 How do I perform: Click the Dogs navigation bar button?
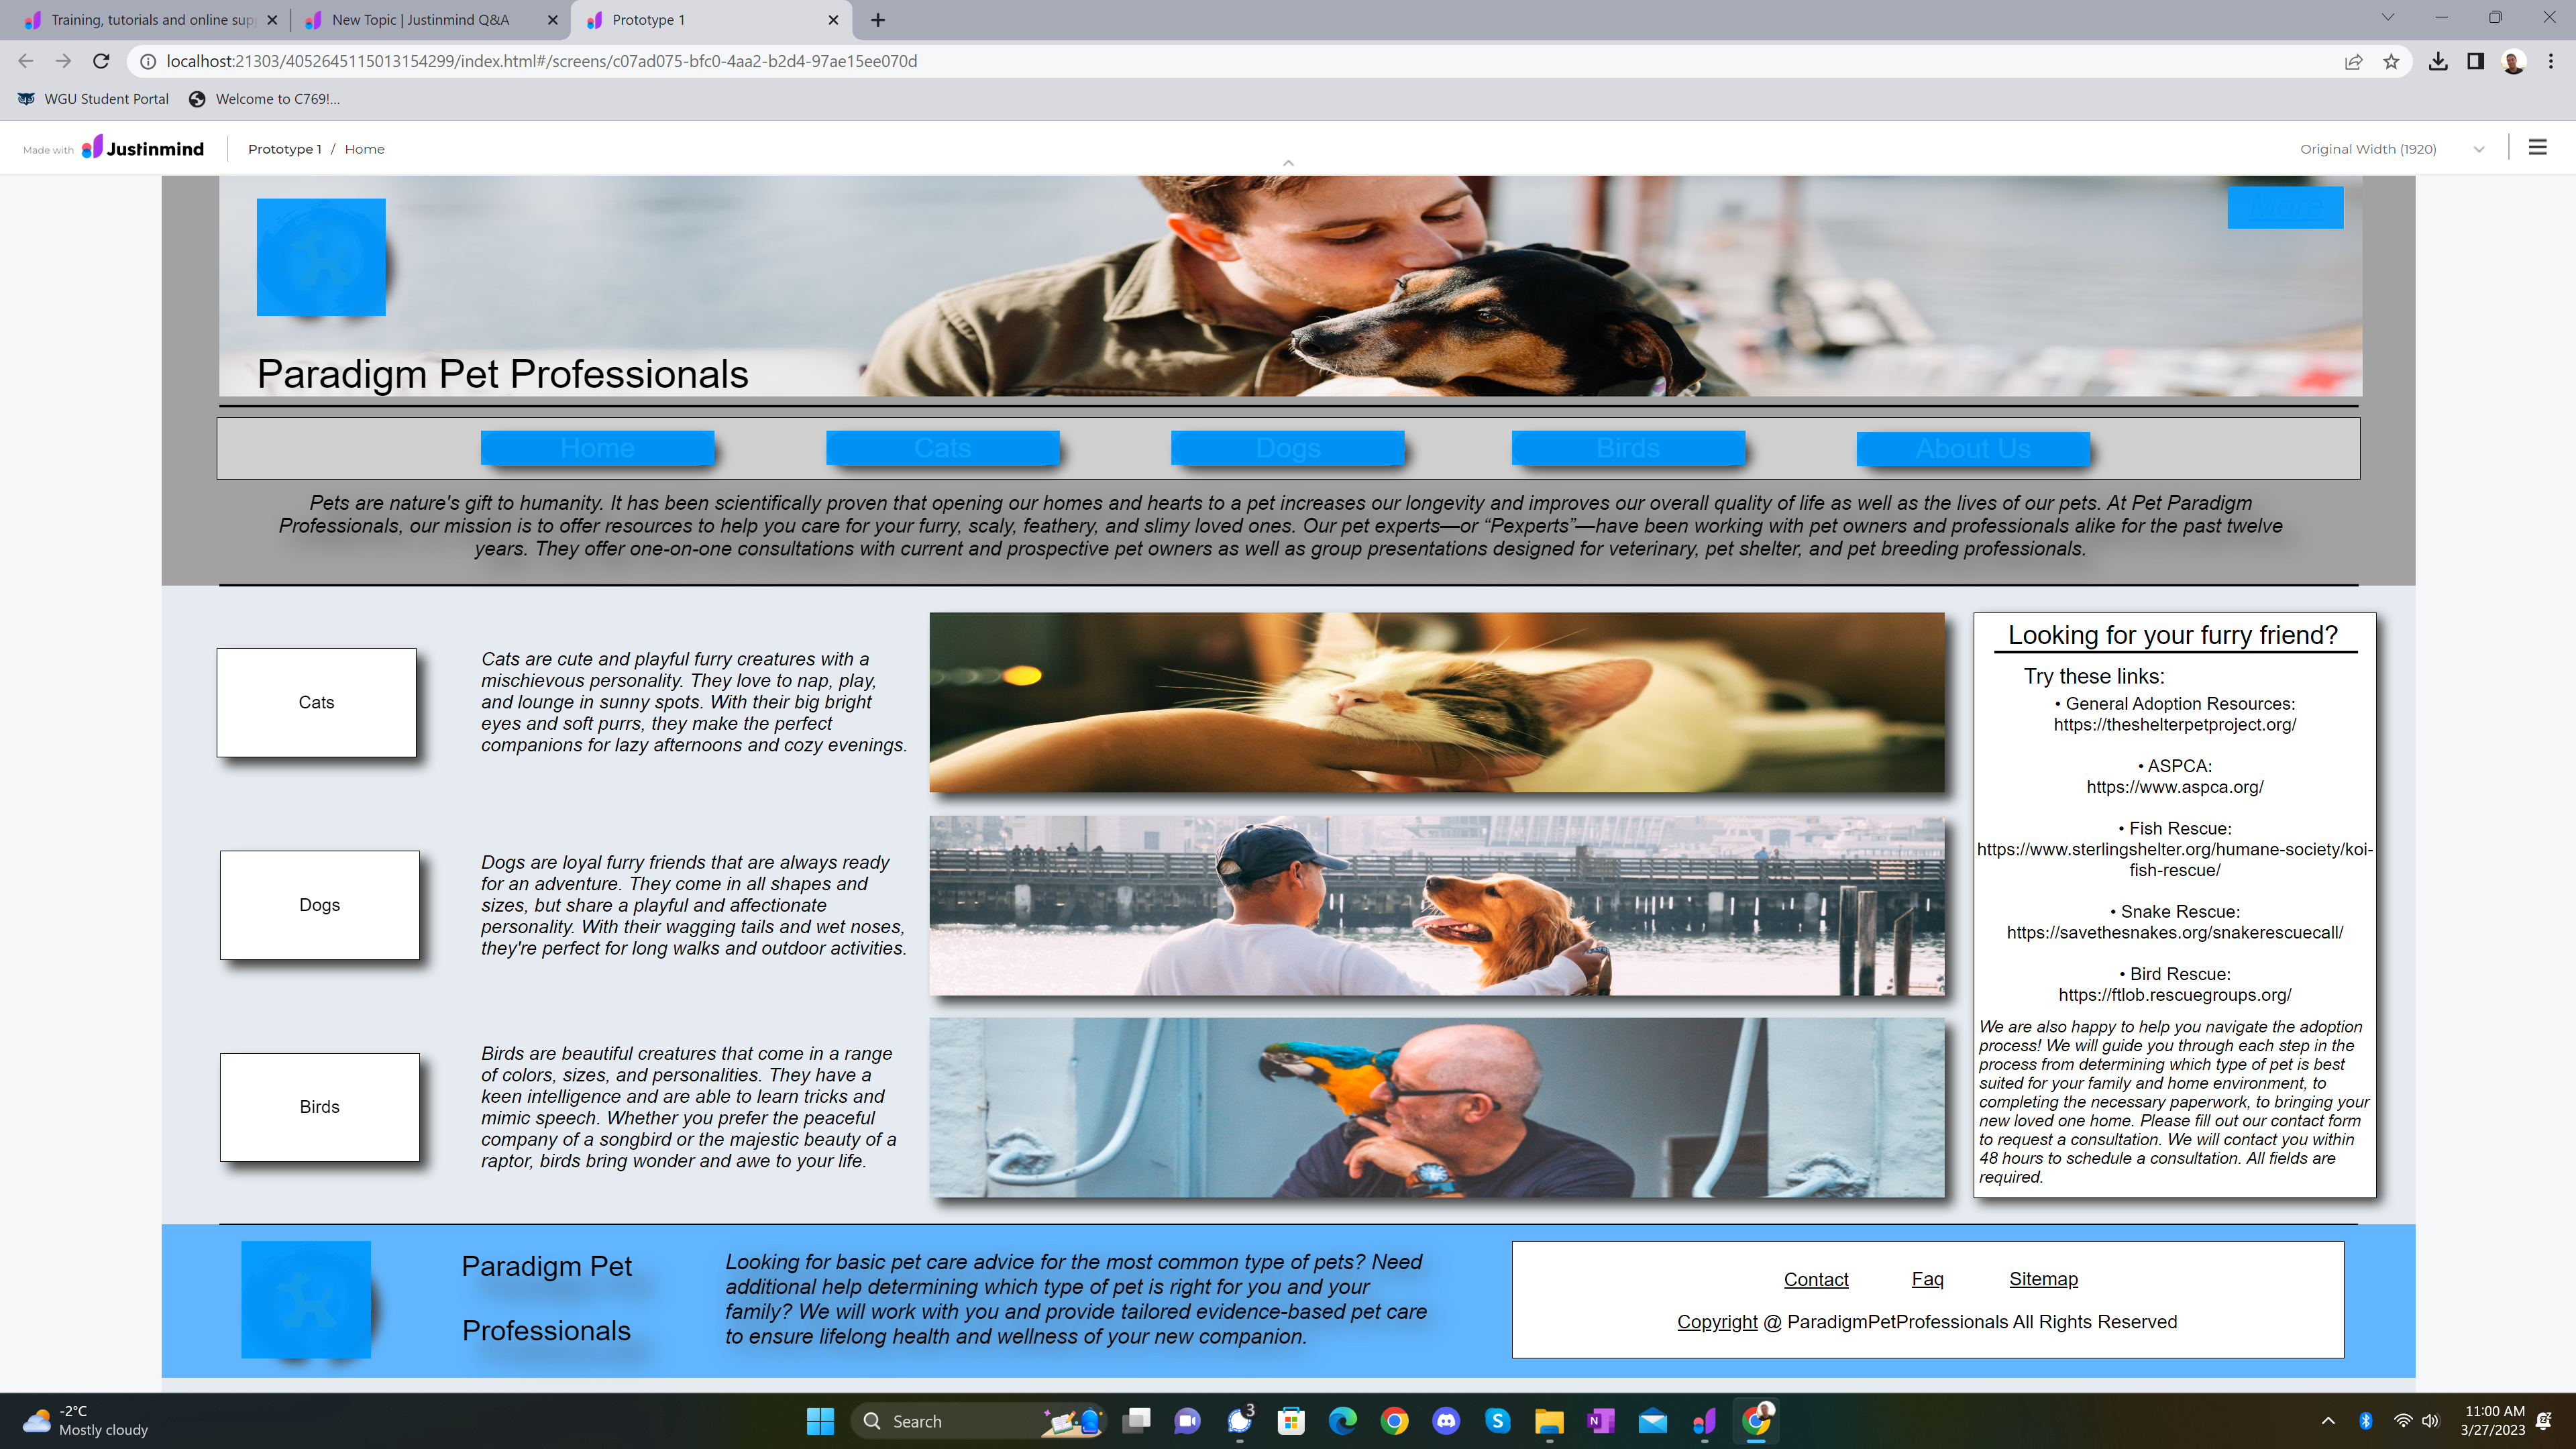(1287, 448)
